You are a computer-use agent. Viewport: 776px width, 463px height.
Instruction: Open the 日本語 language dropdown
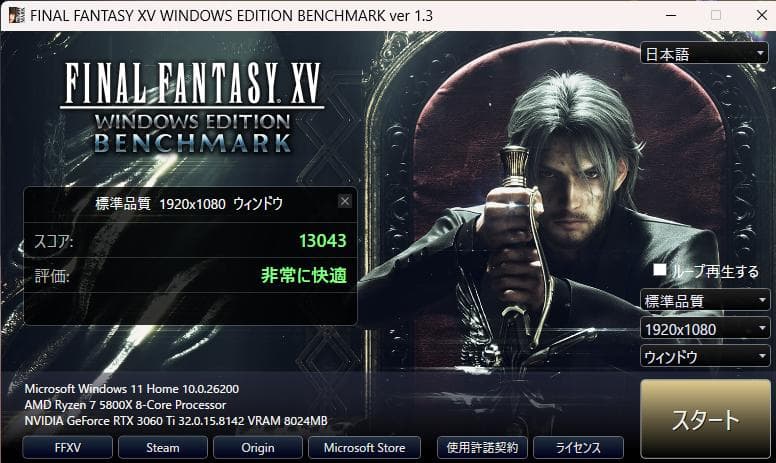(x=705, y=53)
